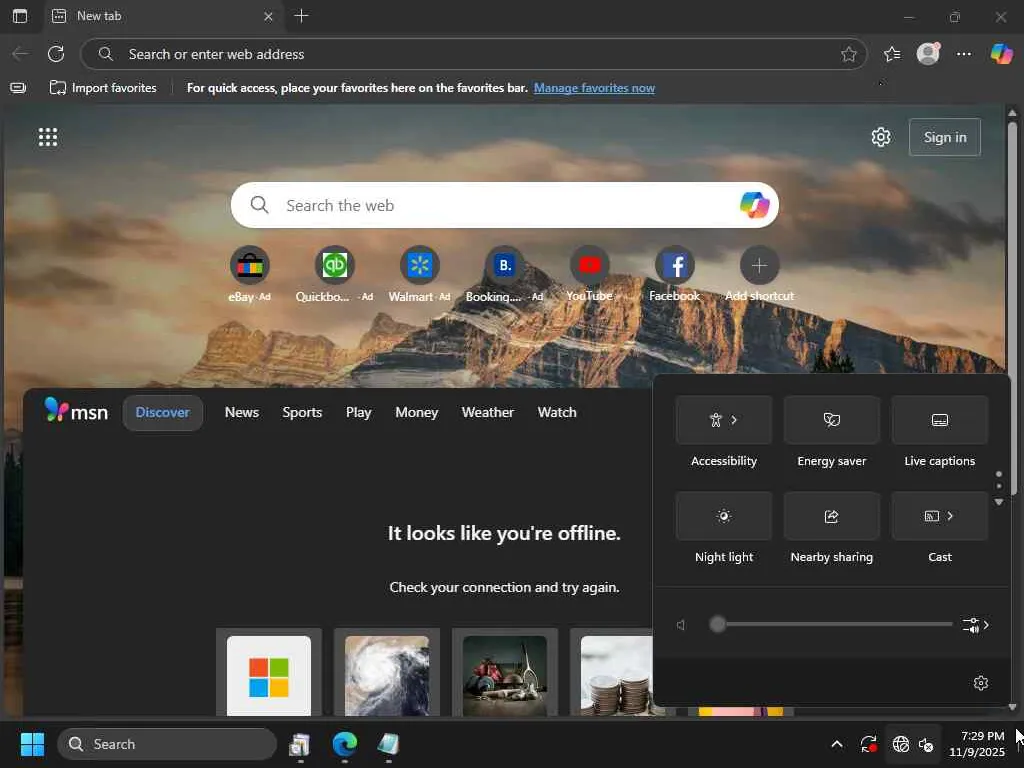This screenshot has height=768, width=1024.
Task: Open a new browser tab
Action: (301, 16)
